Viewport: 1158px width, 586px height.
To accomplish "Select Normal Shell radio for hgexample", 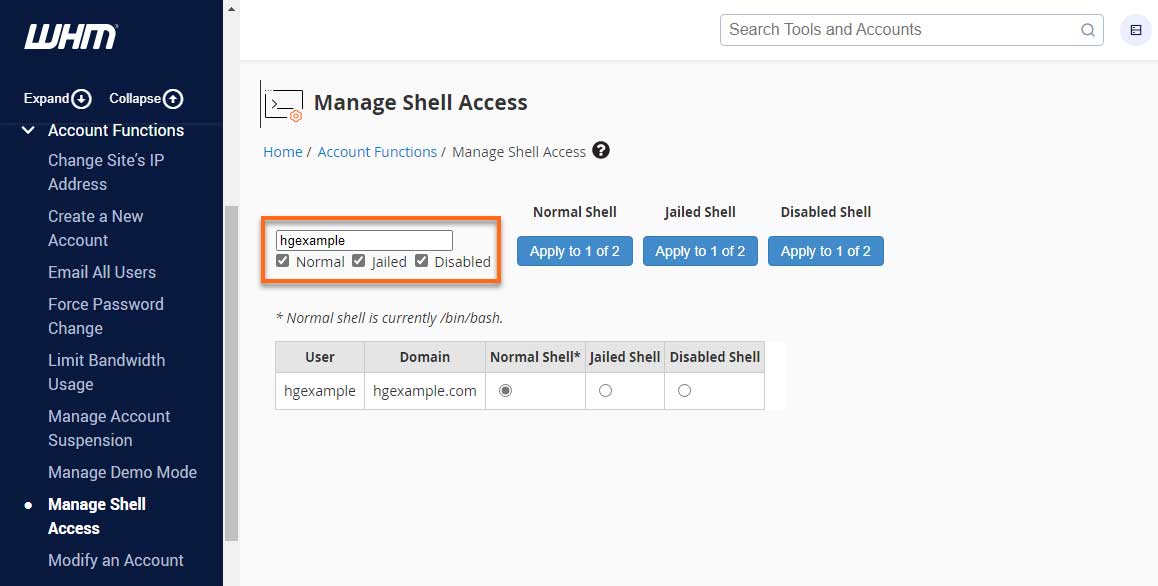I will point(505,390).
